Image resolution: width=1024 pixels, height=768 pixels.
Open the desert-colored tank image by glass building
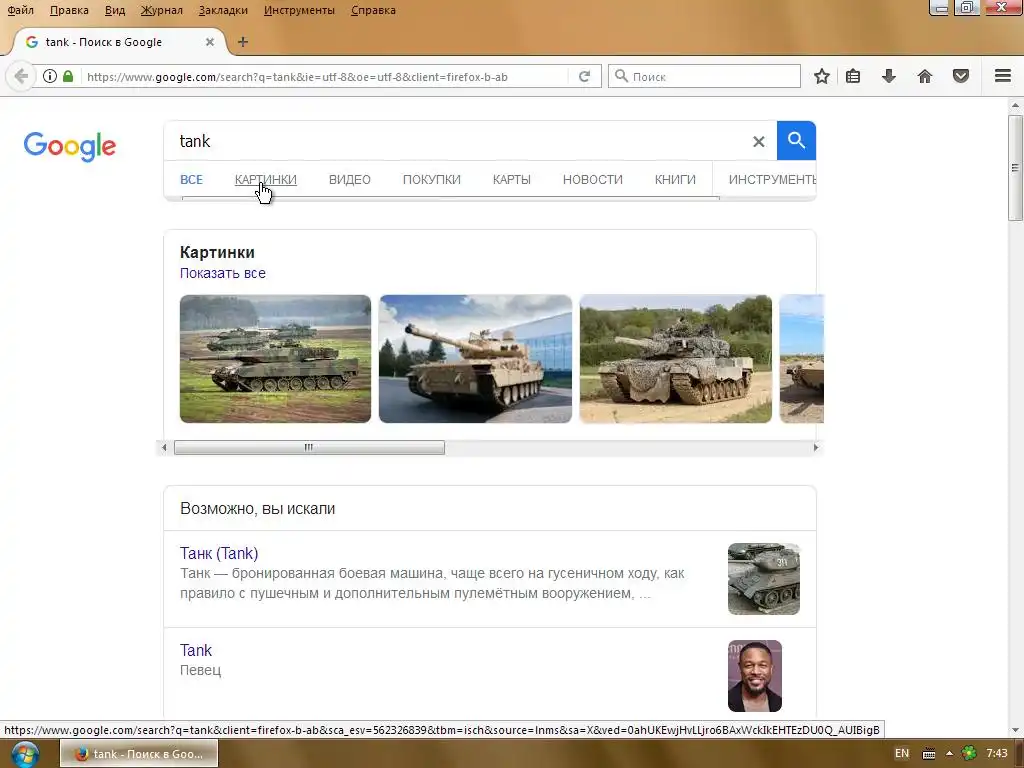click(x=475, y=359)
